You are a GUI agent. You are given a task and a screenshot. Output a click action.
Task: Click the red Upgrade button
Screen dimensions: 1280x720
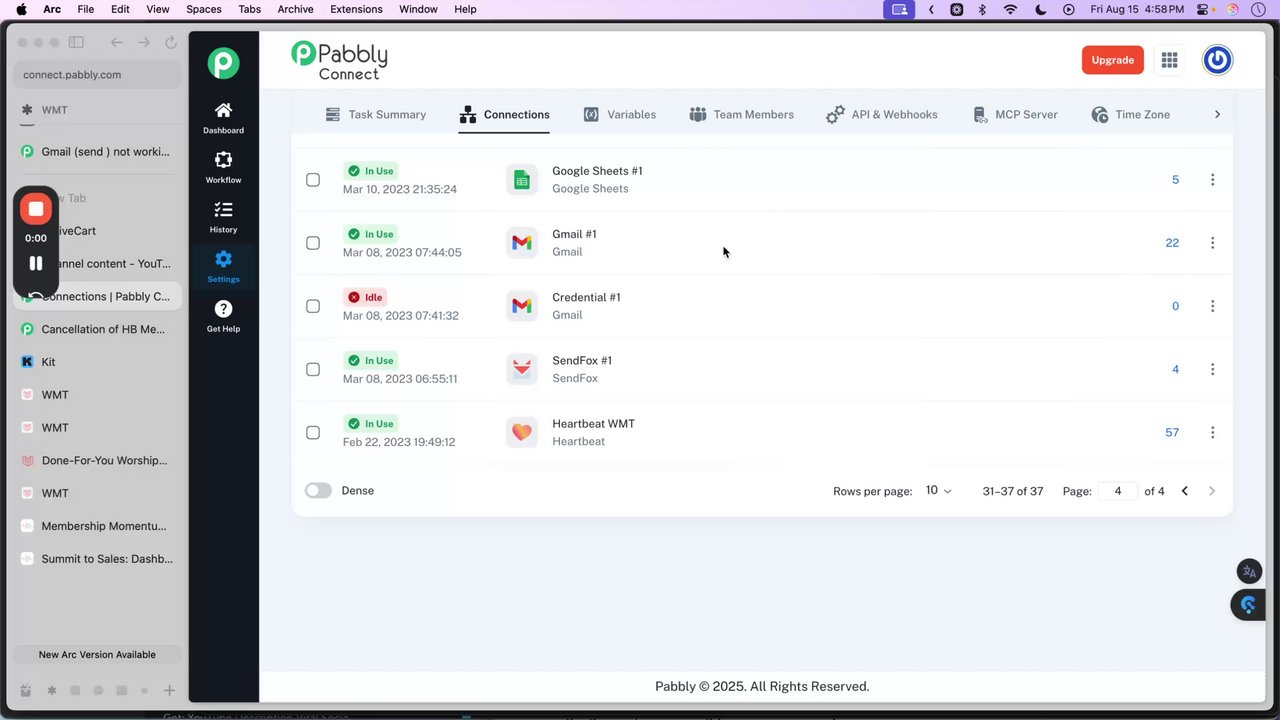tap(1112, 60)
